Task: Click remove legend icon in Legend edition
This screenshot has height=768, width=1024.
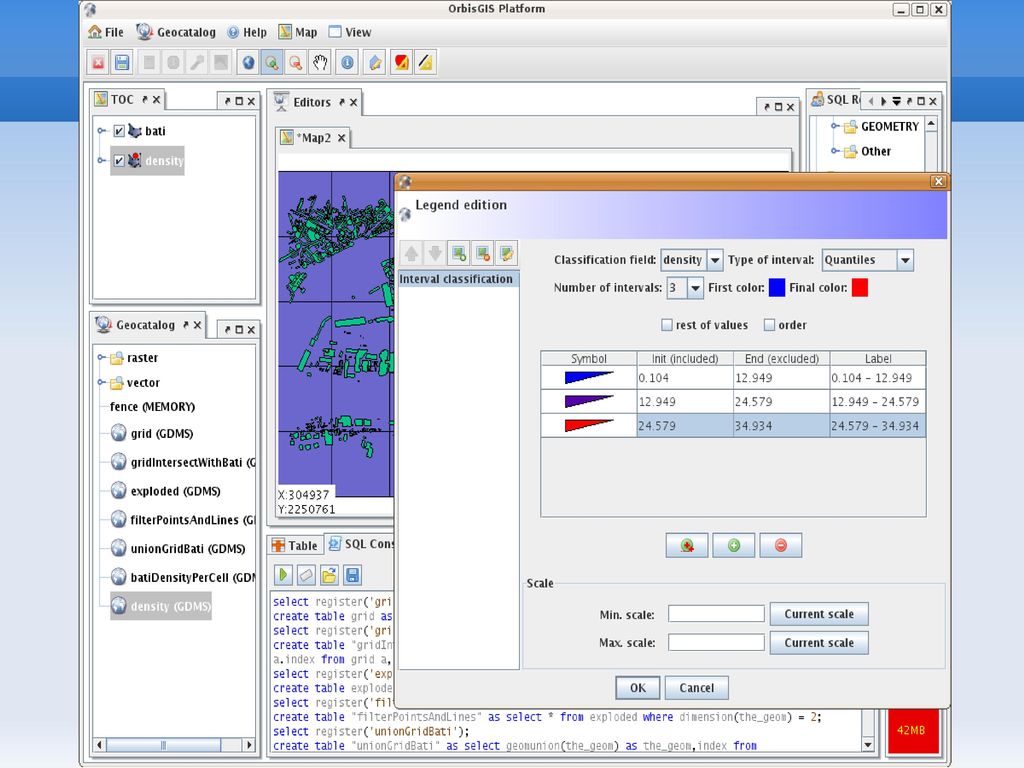Action: pyautogui.click(x=483, y=253)
